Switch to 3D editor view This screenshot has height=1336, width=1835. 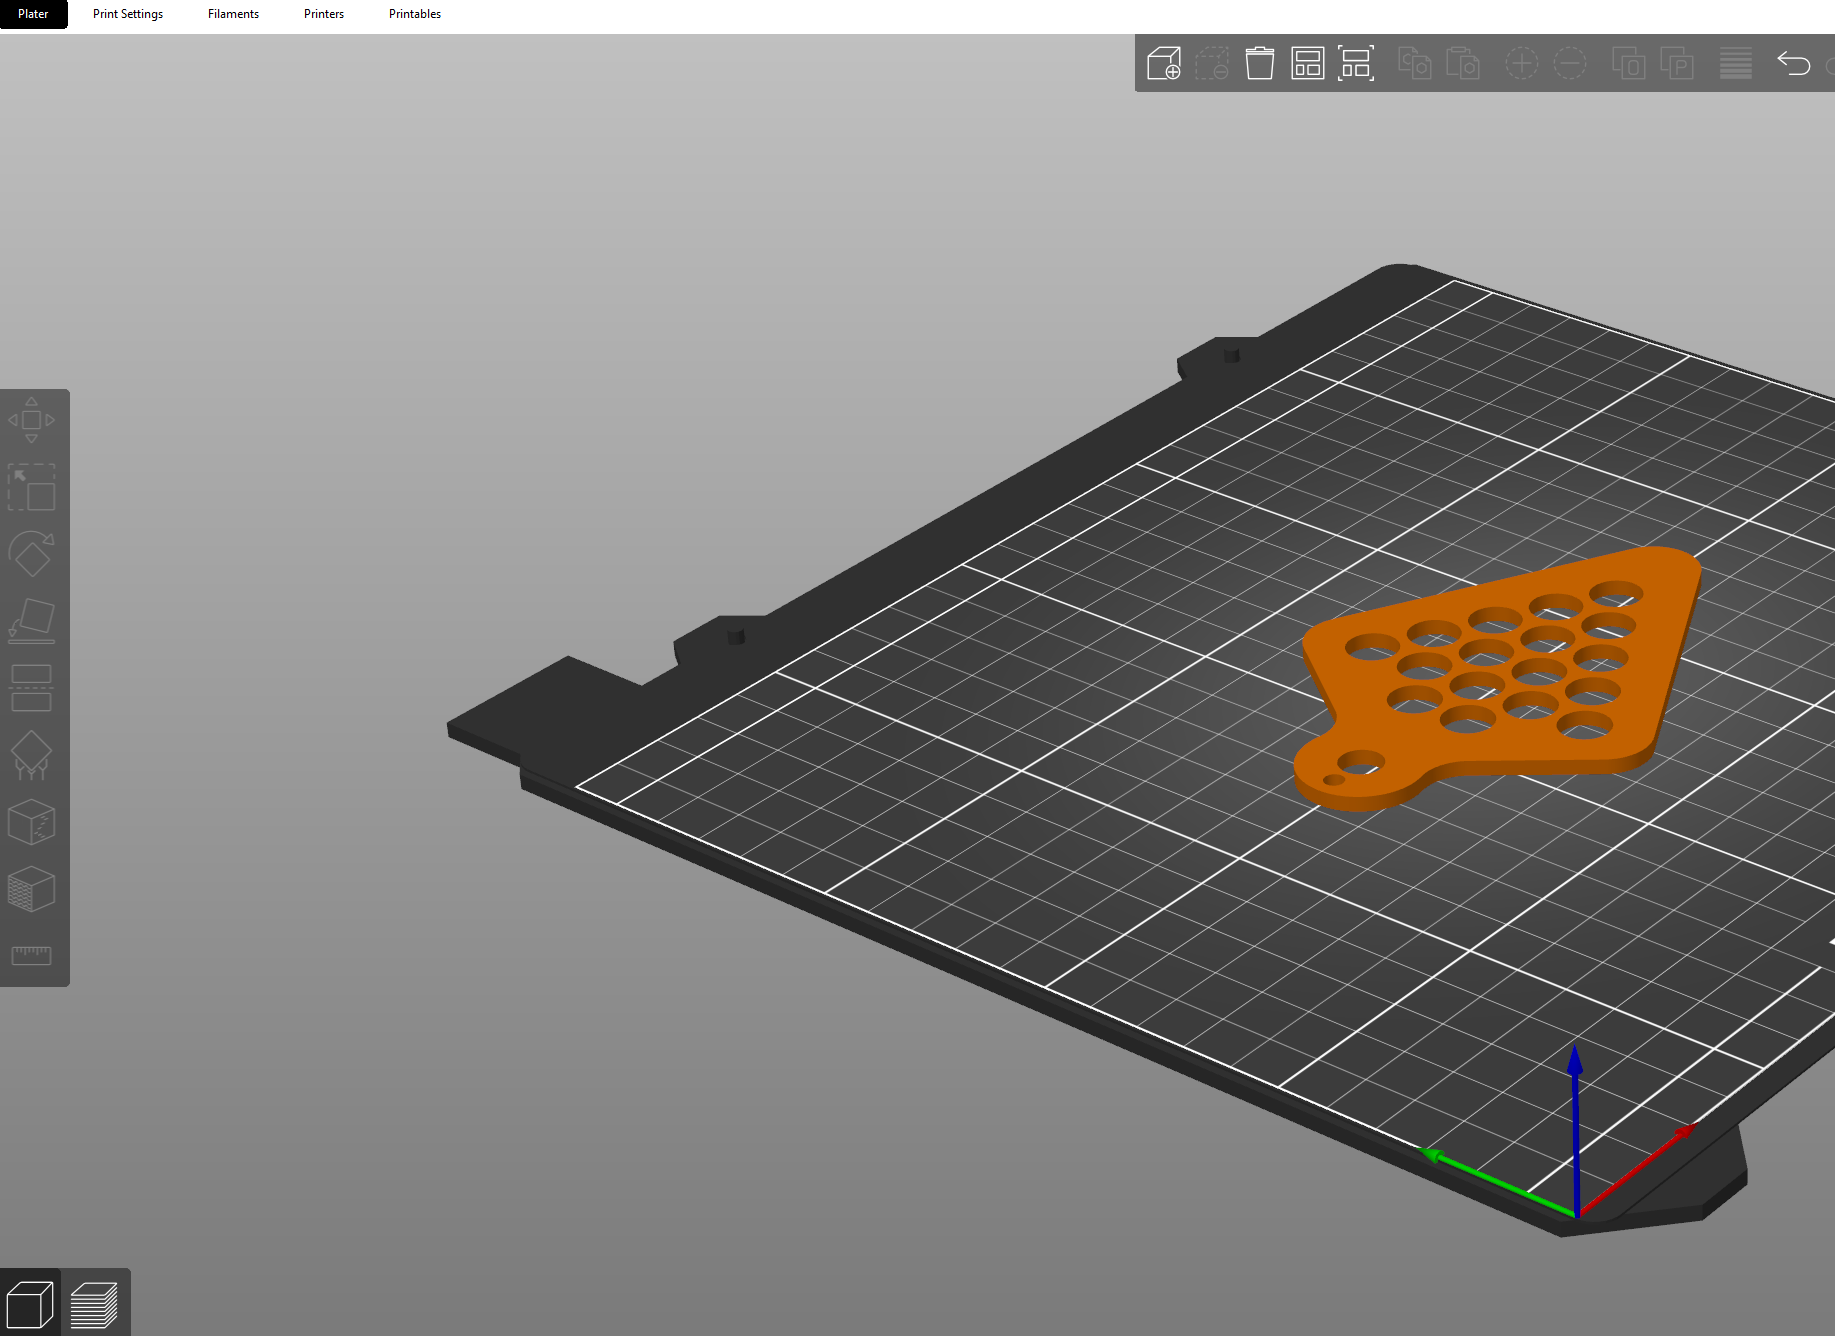coord(30,1305)
